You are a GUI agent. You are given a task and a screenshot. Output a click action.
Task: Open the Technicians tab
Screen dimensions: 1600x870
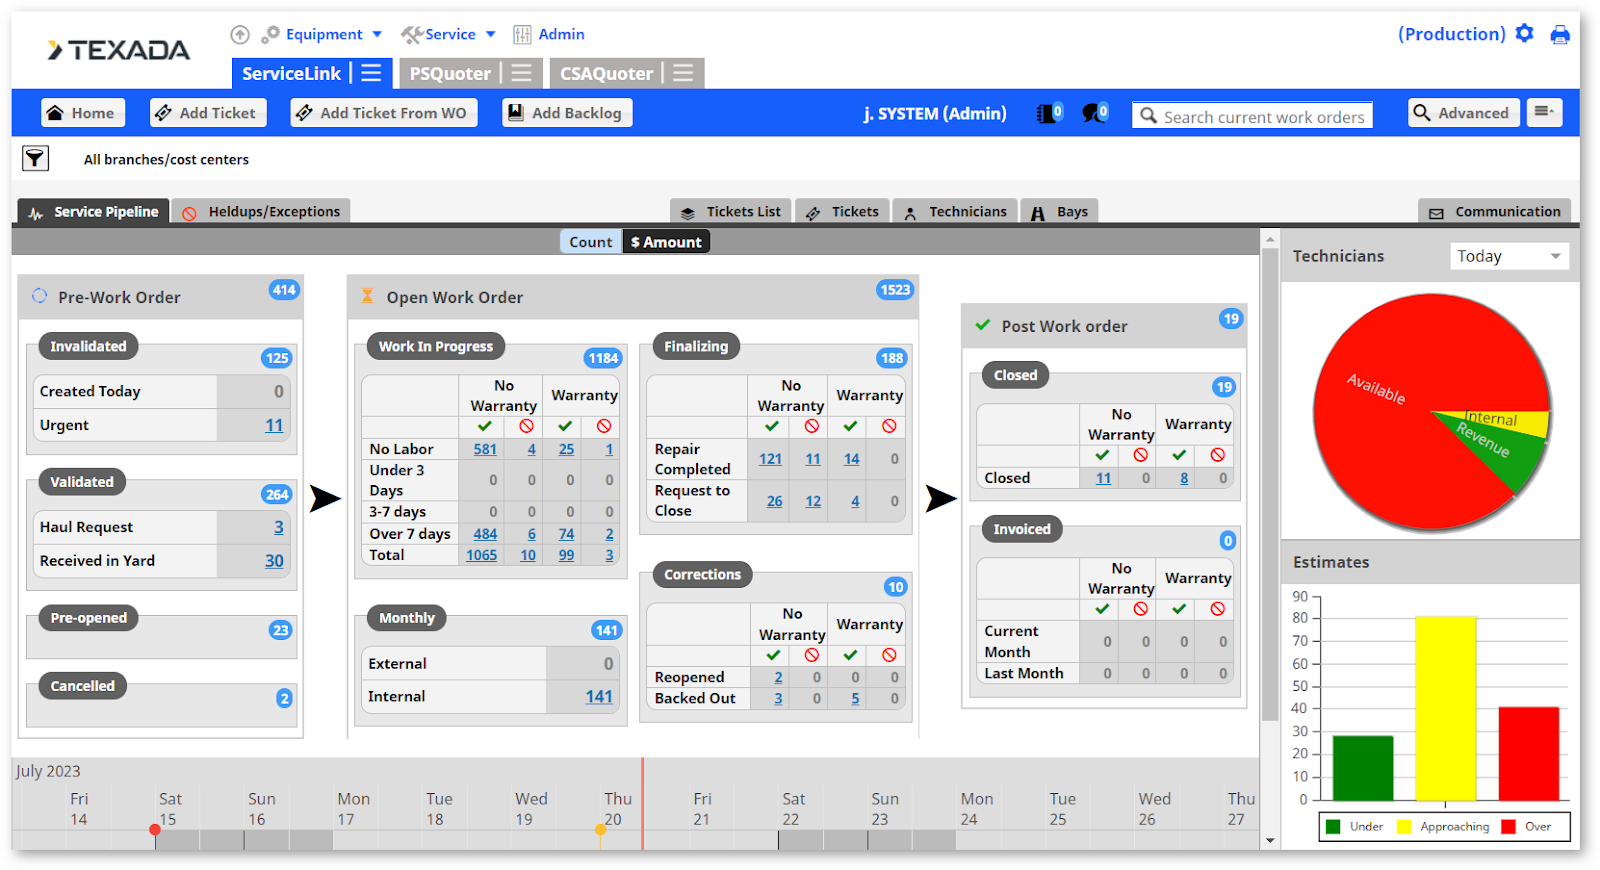955,212
